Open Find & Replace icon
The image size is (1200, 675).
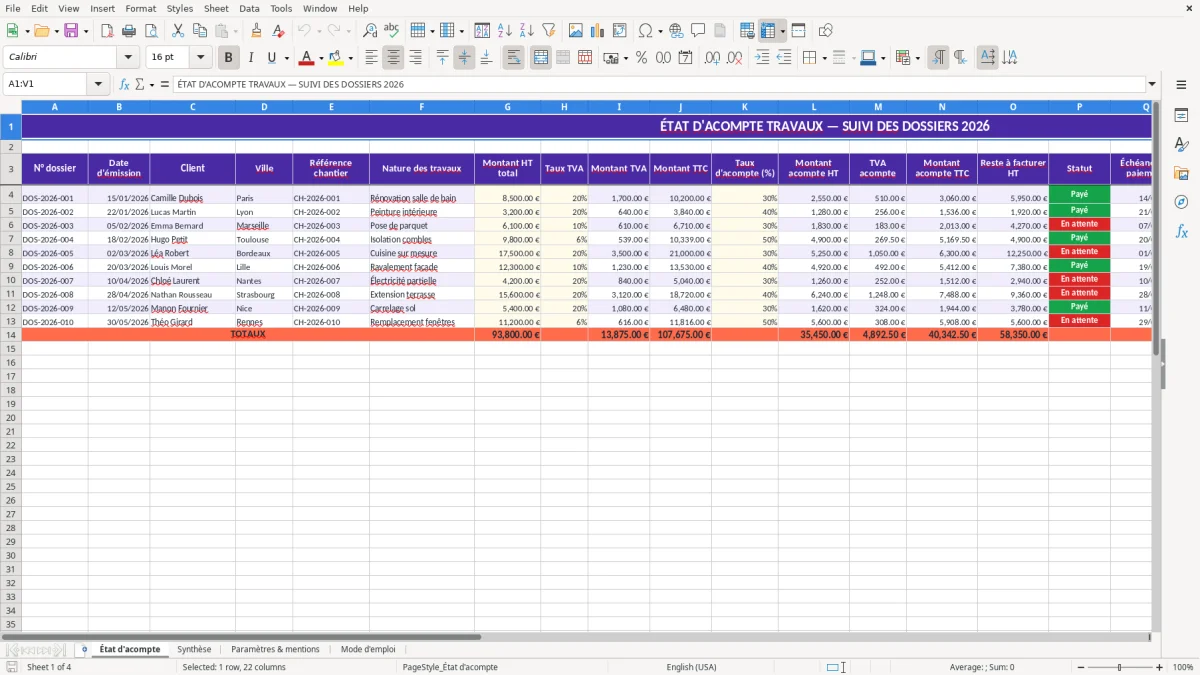370,31
